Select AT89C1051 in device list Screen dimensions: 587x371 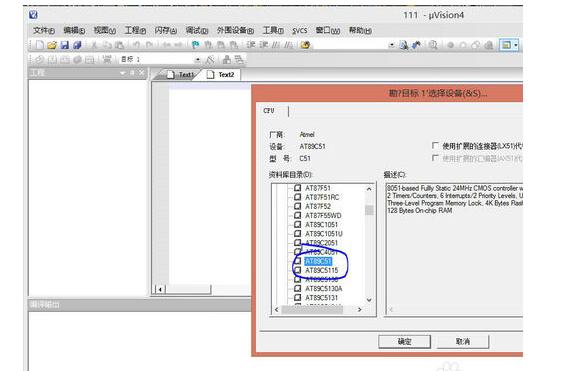coord(321,225)
